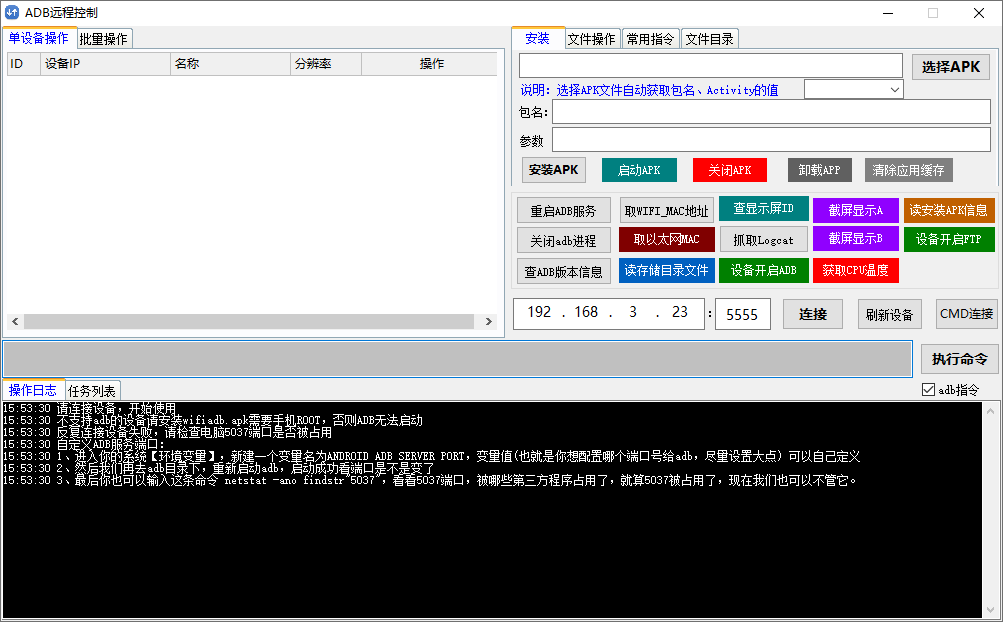Screen dimensions: 1003x622
Task: Click the CMD连接 button
Action: [x=966, y=314]
